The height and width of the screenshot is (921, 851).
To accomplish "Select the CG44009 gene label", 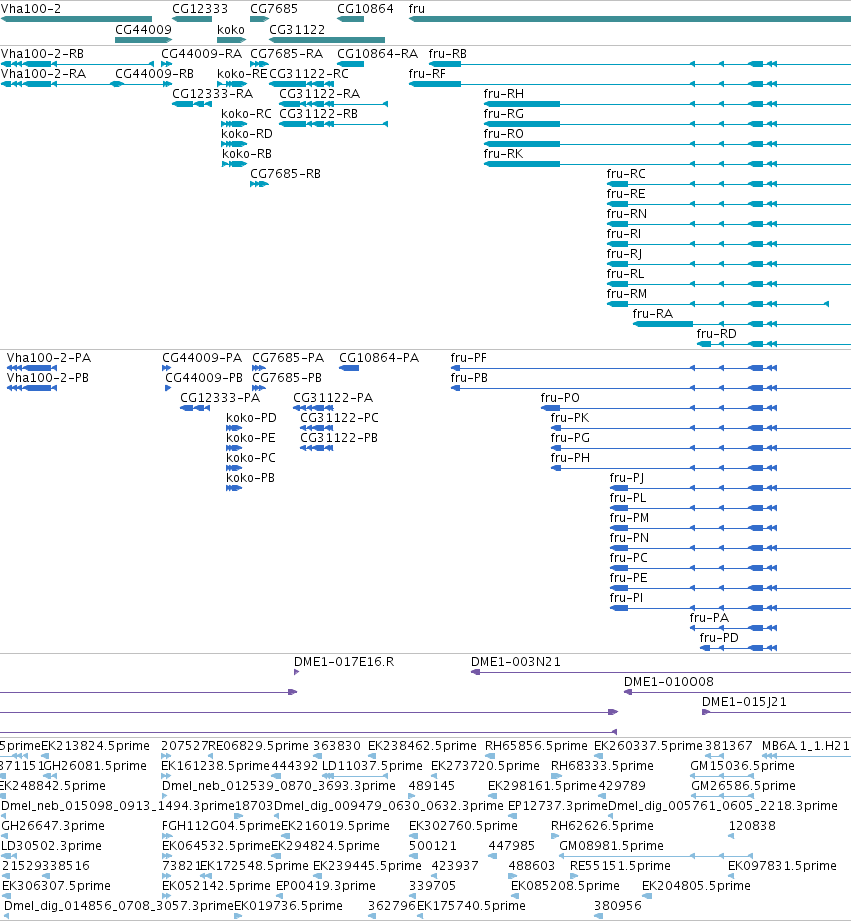I will tap(143, 29).
